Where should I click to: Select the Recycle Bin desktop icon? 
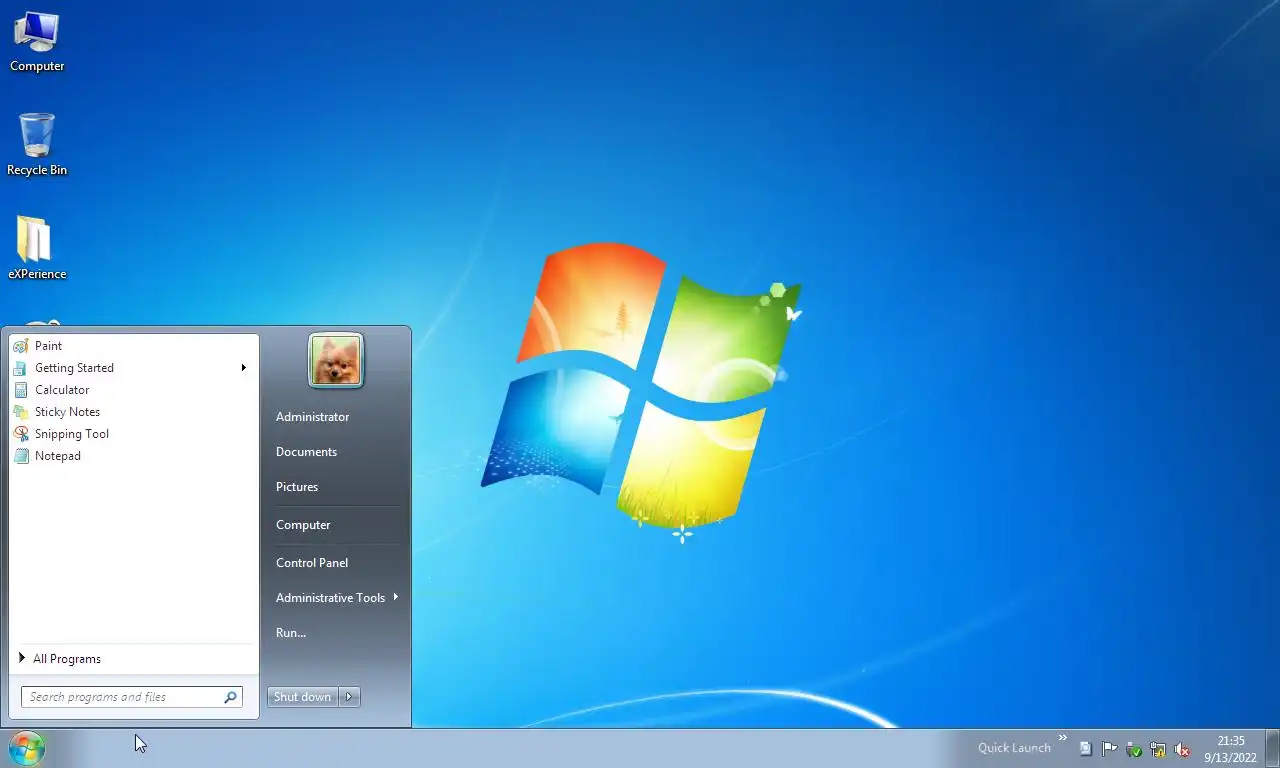pos(37,145)
